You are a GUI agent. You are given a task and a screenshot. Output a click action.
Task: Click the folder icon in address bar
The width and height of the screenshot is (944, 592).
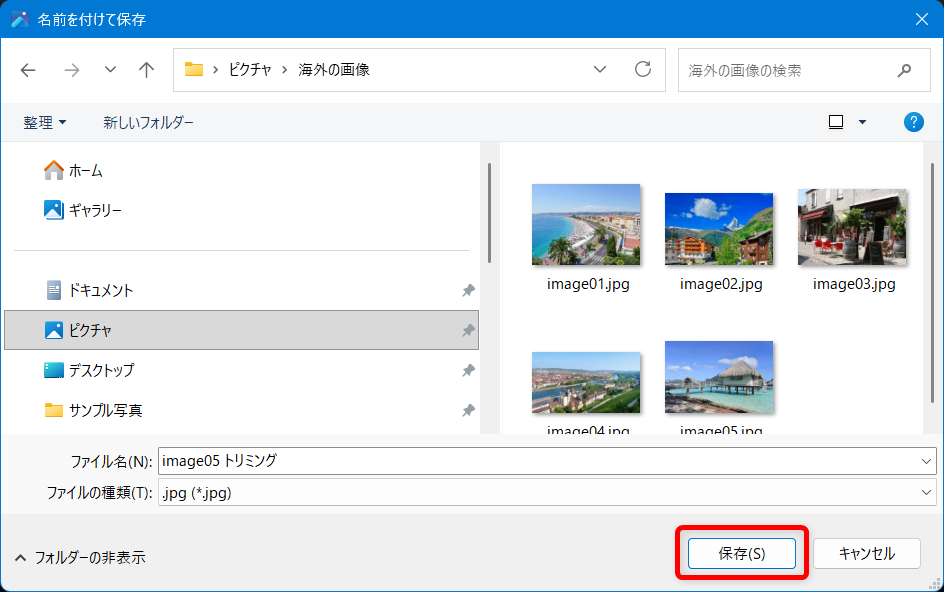click(194, 70)
